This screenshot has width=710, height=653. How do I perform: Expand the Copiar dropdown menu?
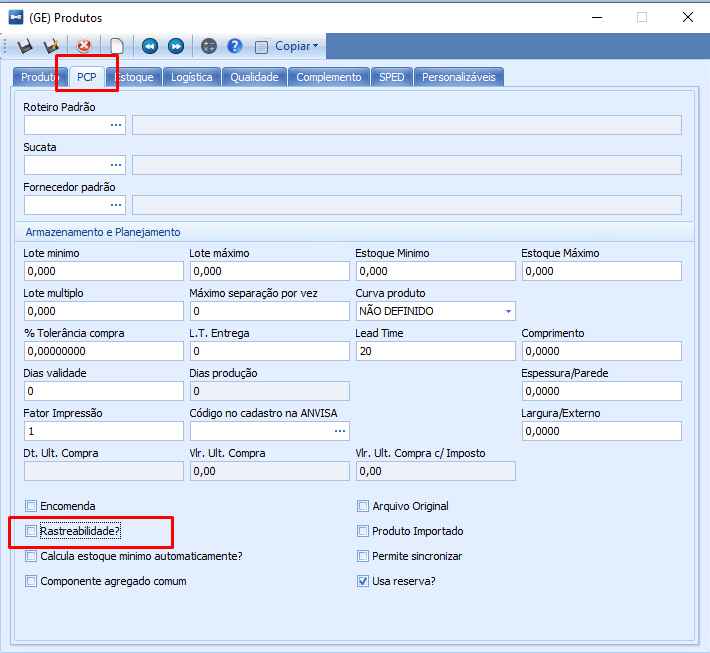tap(297, 46)
